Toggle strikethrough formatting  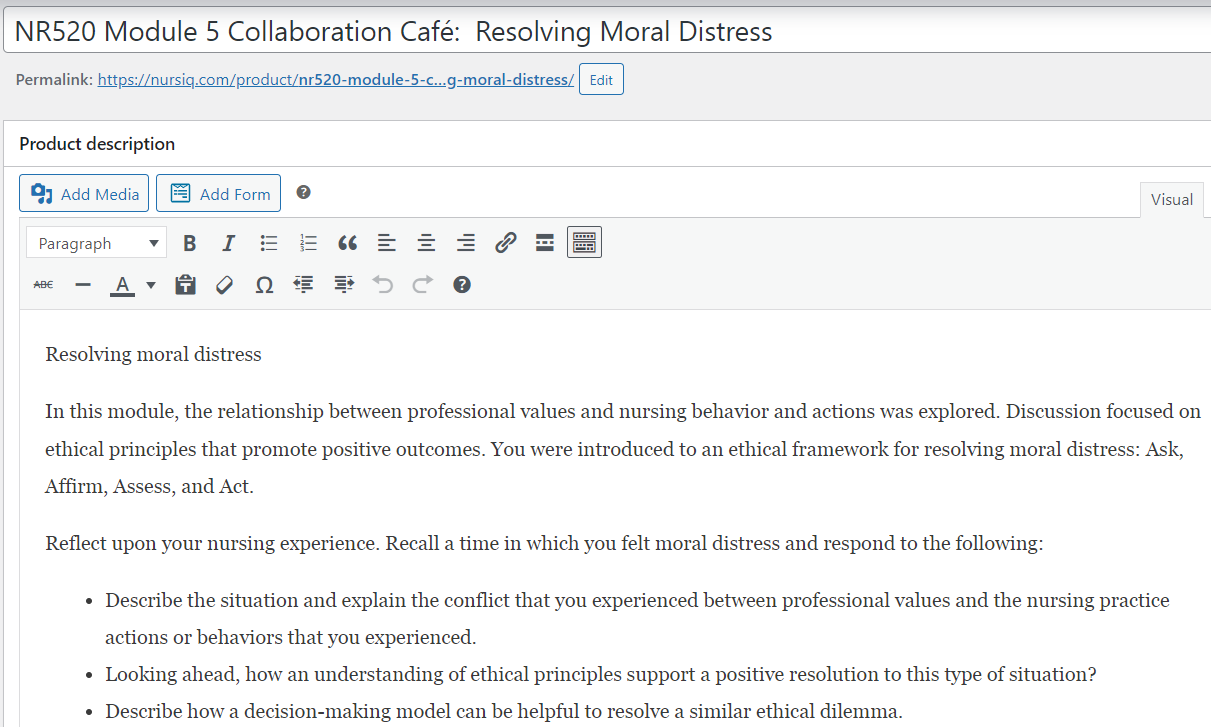click(x=43, y=285)
